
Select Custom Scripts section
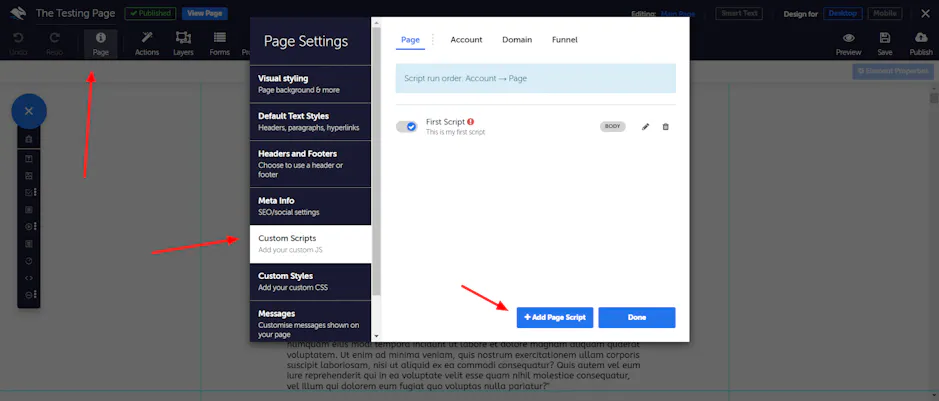click(310, 244)
